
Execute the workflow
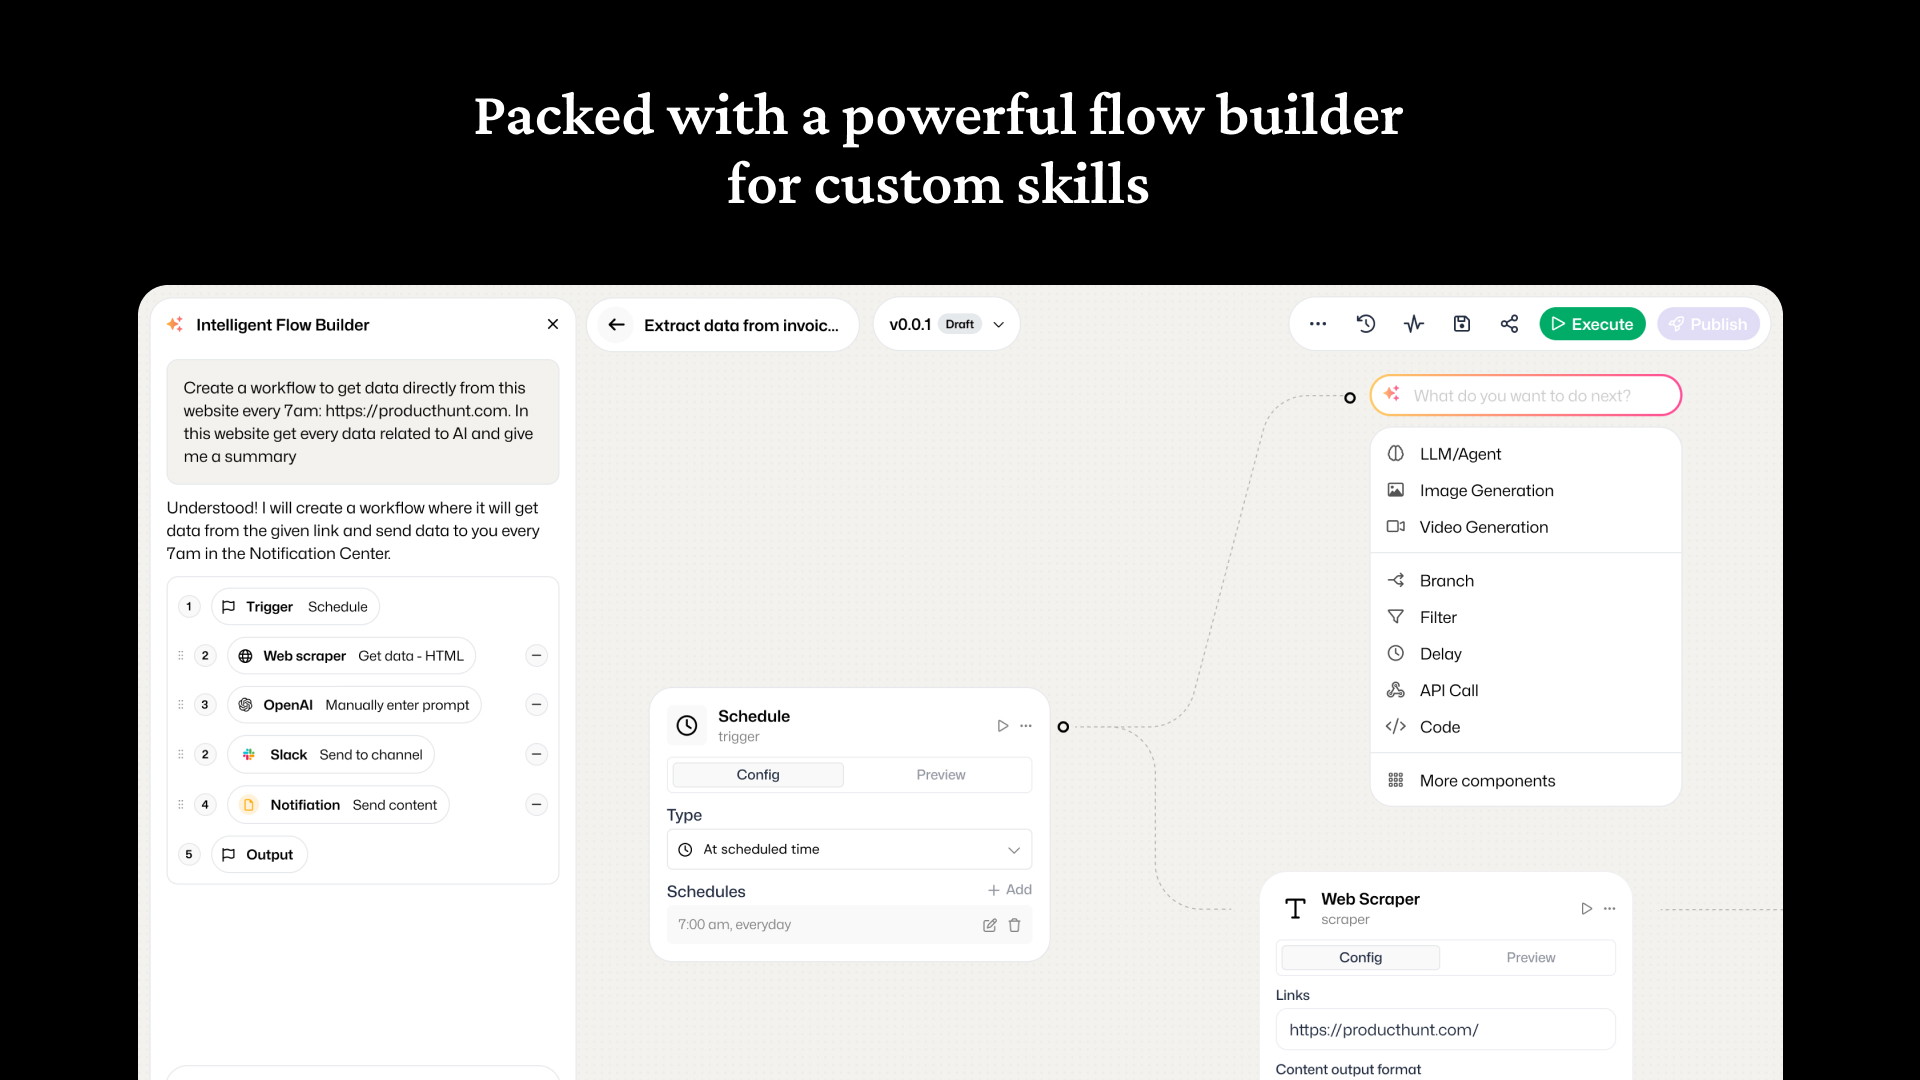[x=1592, y=323]
